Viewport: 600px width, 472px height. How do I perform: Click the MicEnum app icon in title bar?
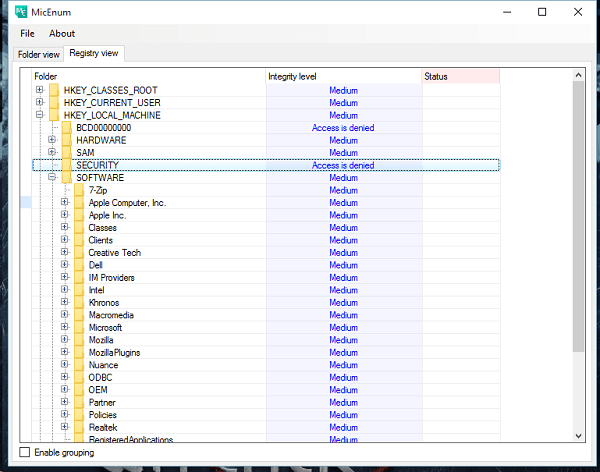click(x=21, y=12)
